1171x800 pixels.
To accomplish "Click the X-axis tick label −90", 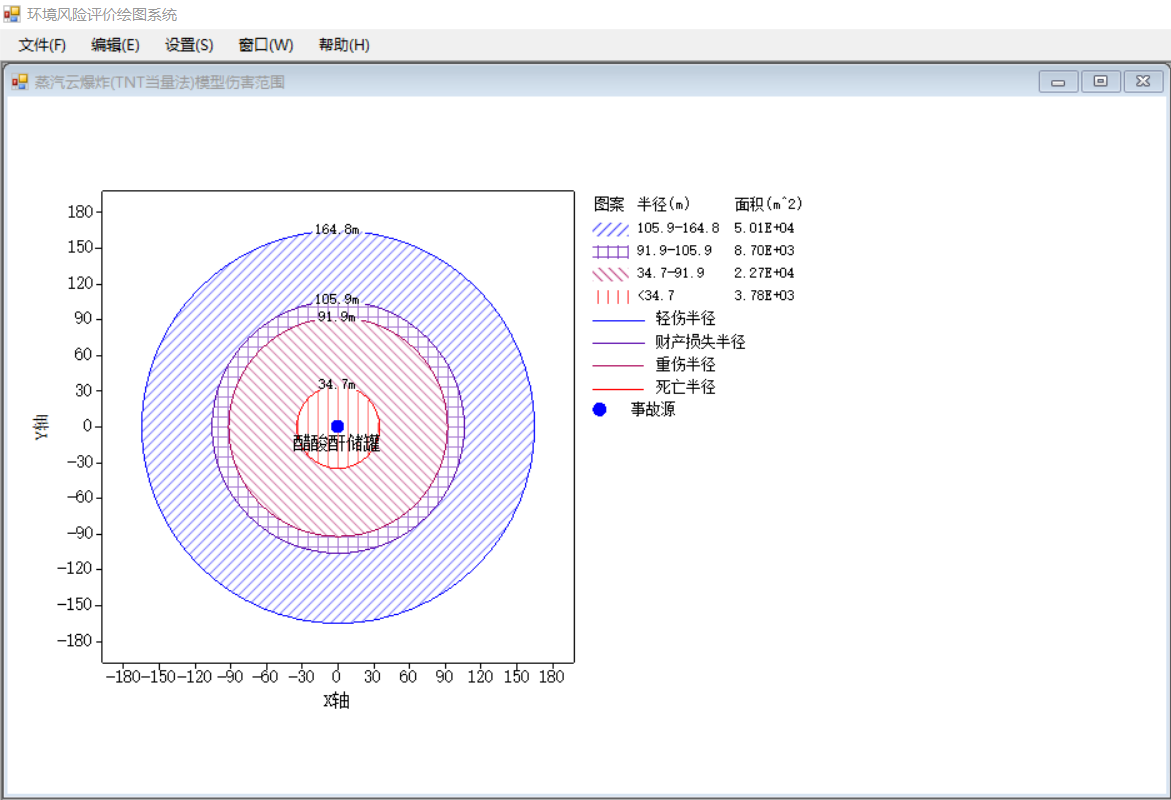I will point(230,677).
